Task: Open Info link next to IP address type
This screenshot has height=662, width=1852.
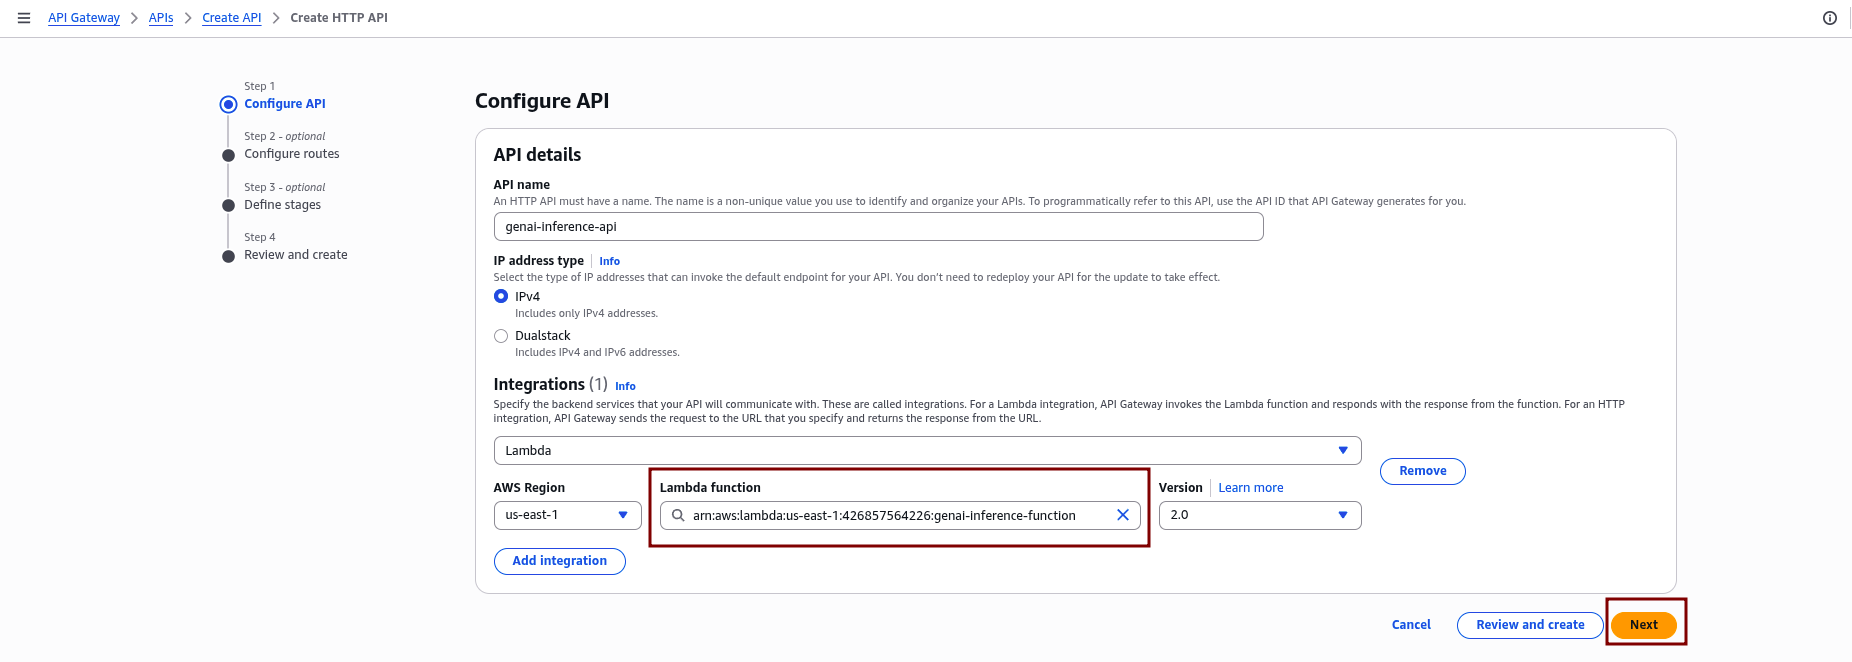Action: coord(609,262)
